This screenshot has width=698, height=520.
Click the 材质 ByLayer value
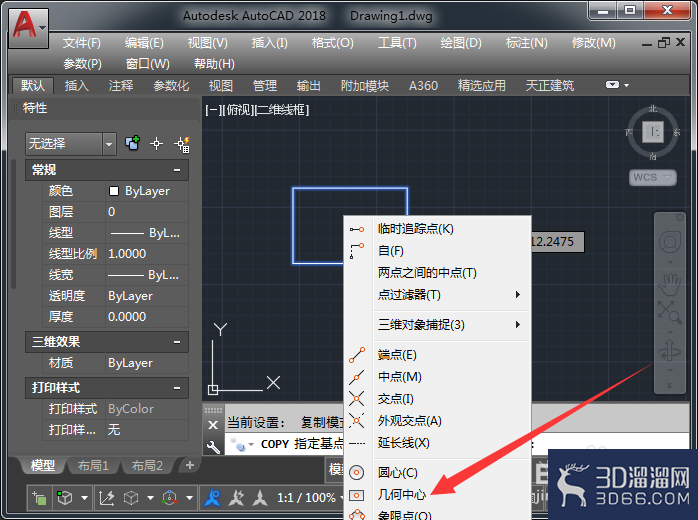[x=147, y=363]
